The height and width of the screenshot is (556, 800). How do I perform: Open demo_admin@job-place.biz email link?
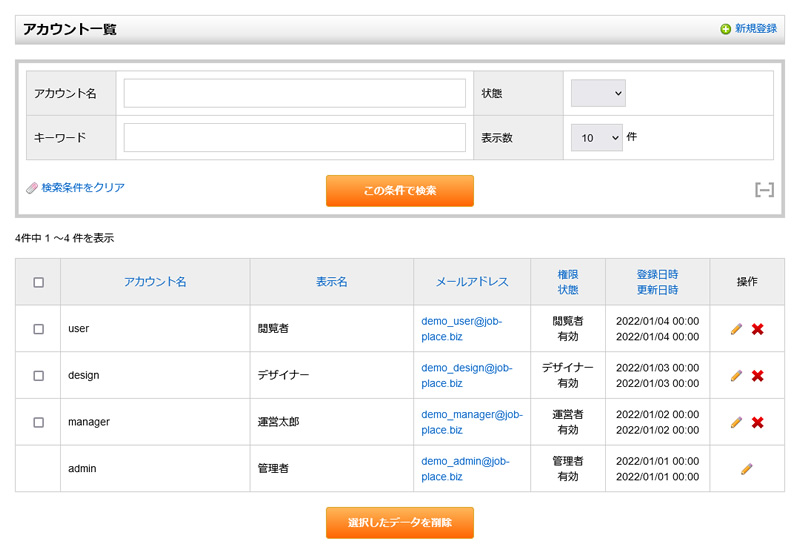[465, 469]
